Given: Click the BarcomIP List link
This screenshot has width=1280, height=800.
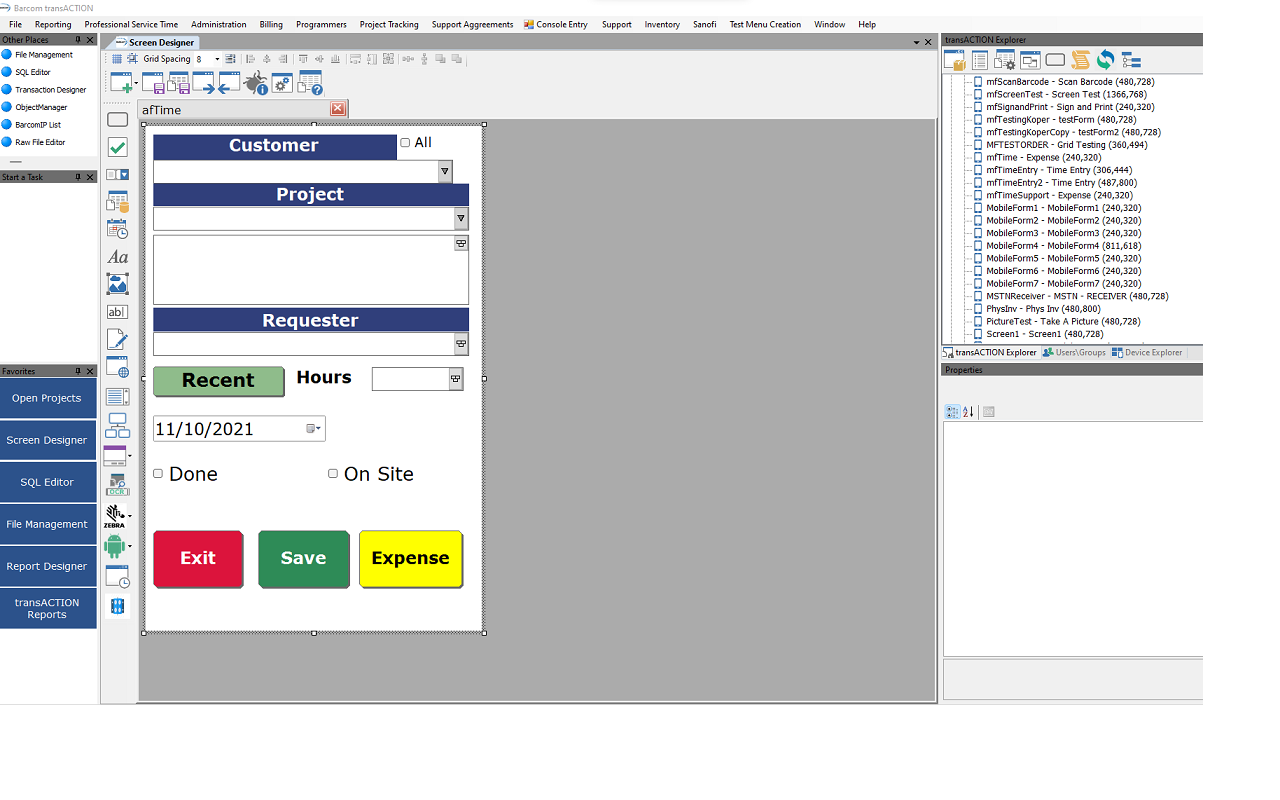Looking at the screenshot, I should [38, 125].
